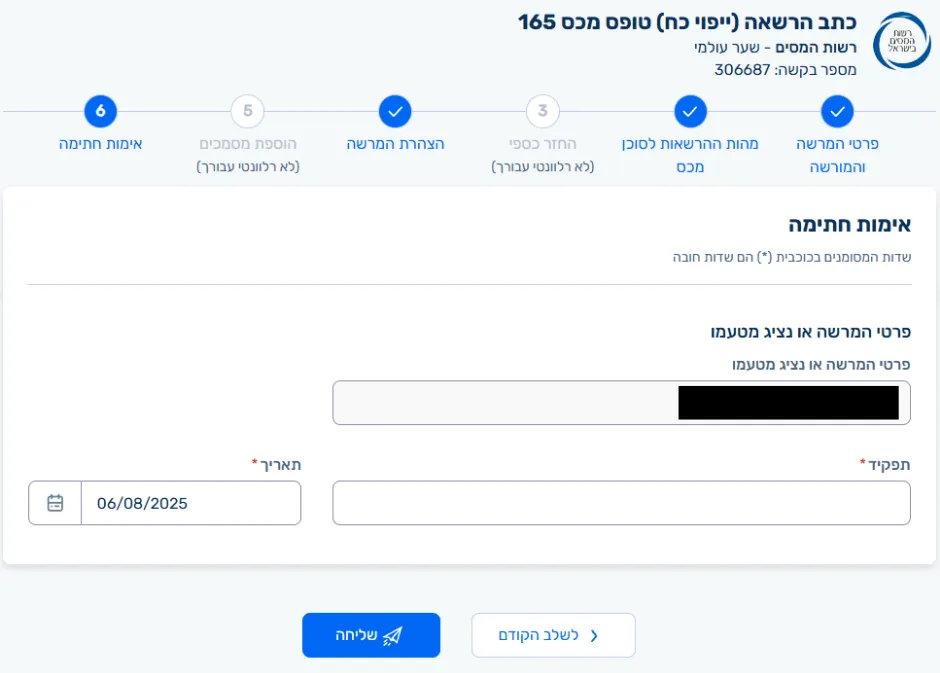The image size is (940, 673).
Task: Open the calendar date picker icon
Action: click(55, 503)
